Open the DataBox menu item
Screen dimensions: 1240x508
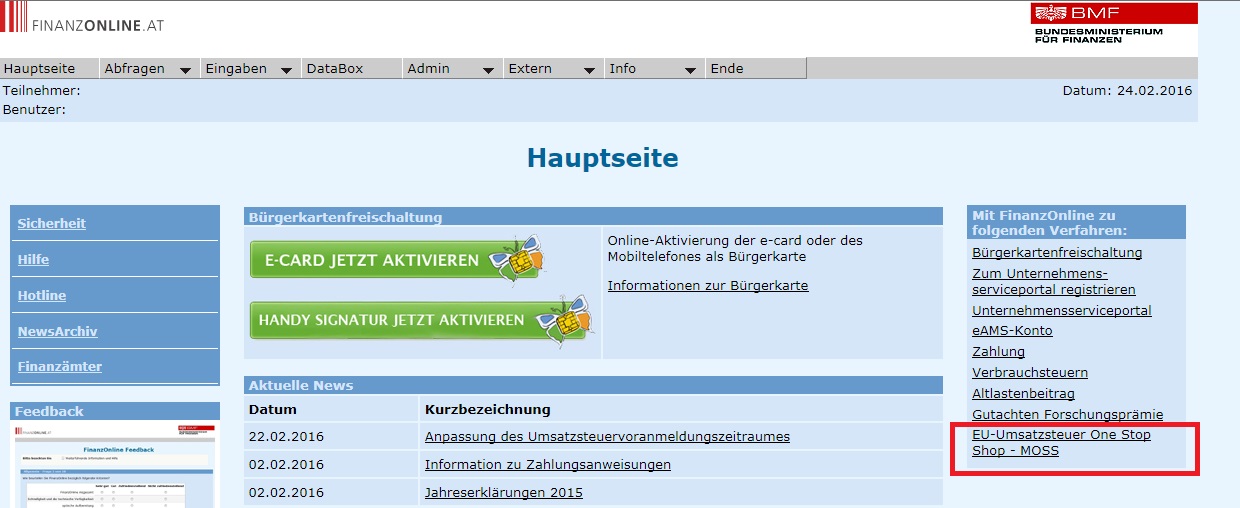[335, 68]
